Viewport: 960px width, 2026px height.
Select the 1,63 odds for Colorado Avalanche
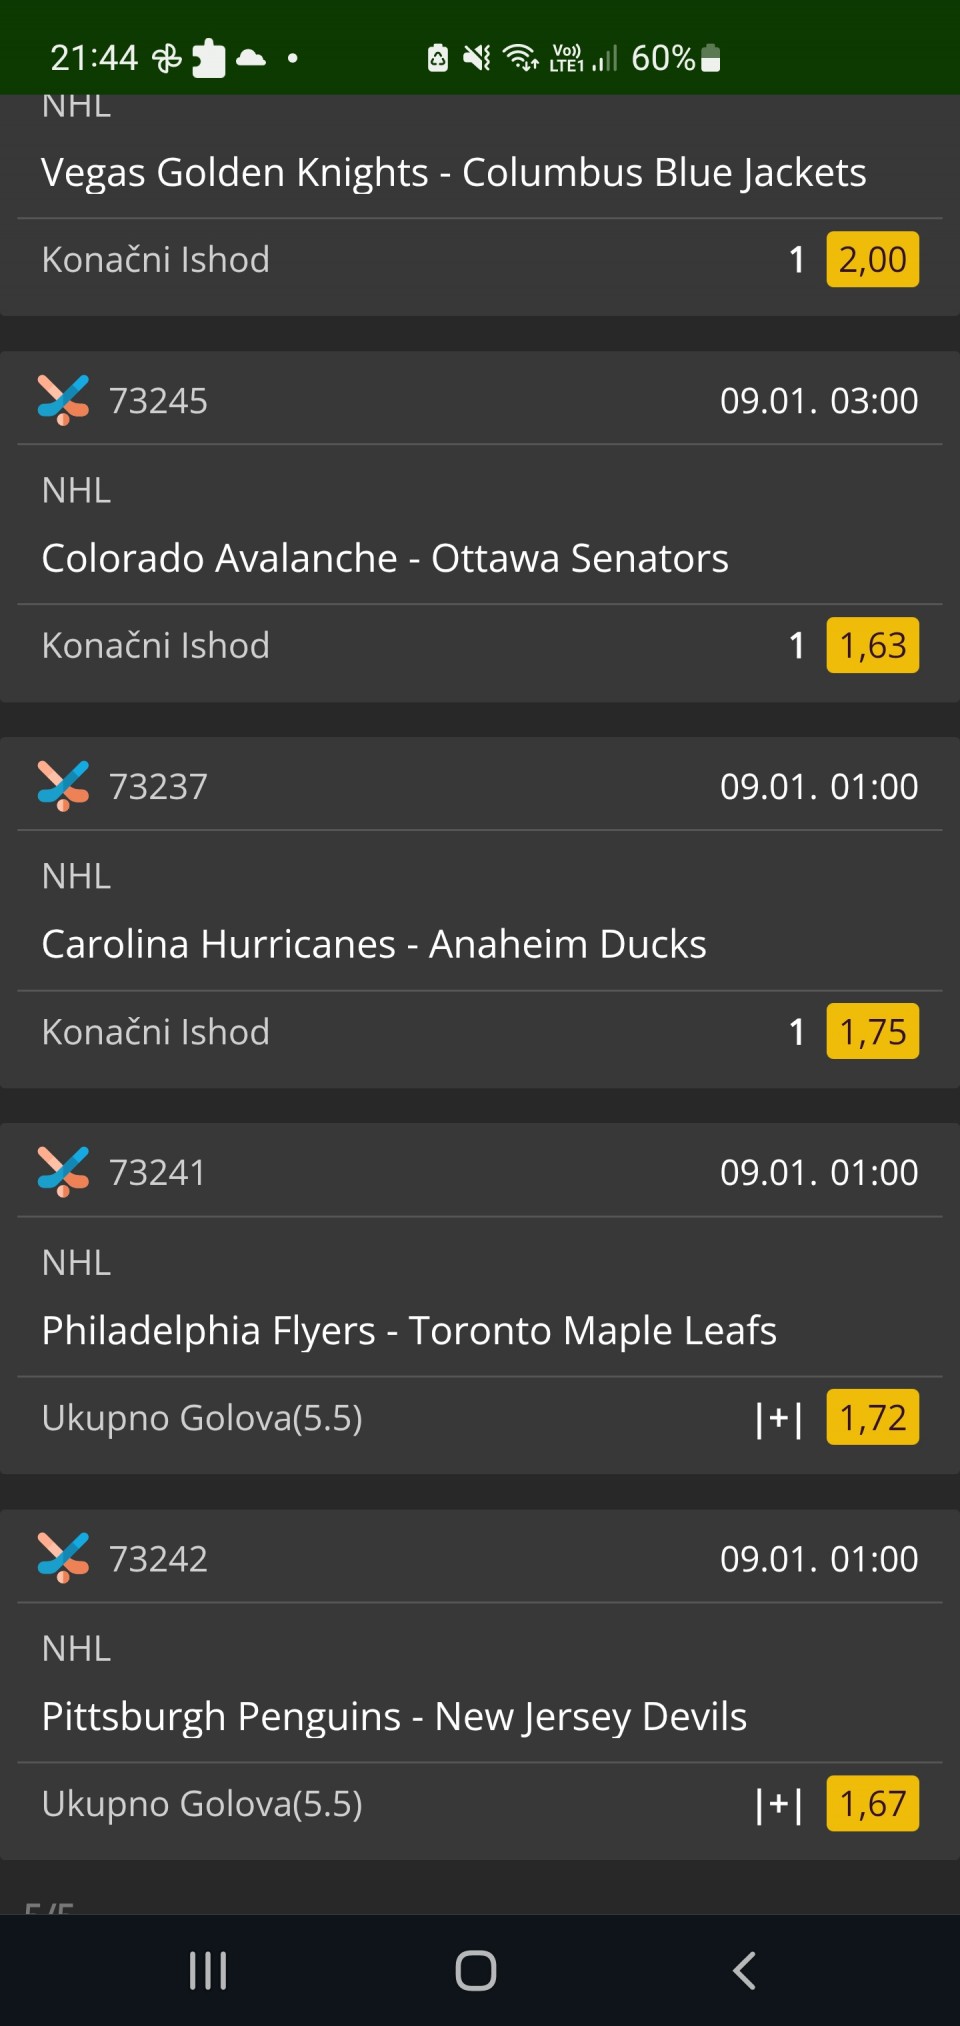(x=872, y=646)
